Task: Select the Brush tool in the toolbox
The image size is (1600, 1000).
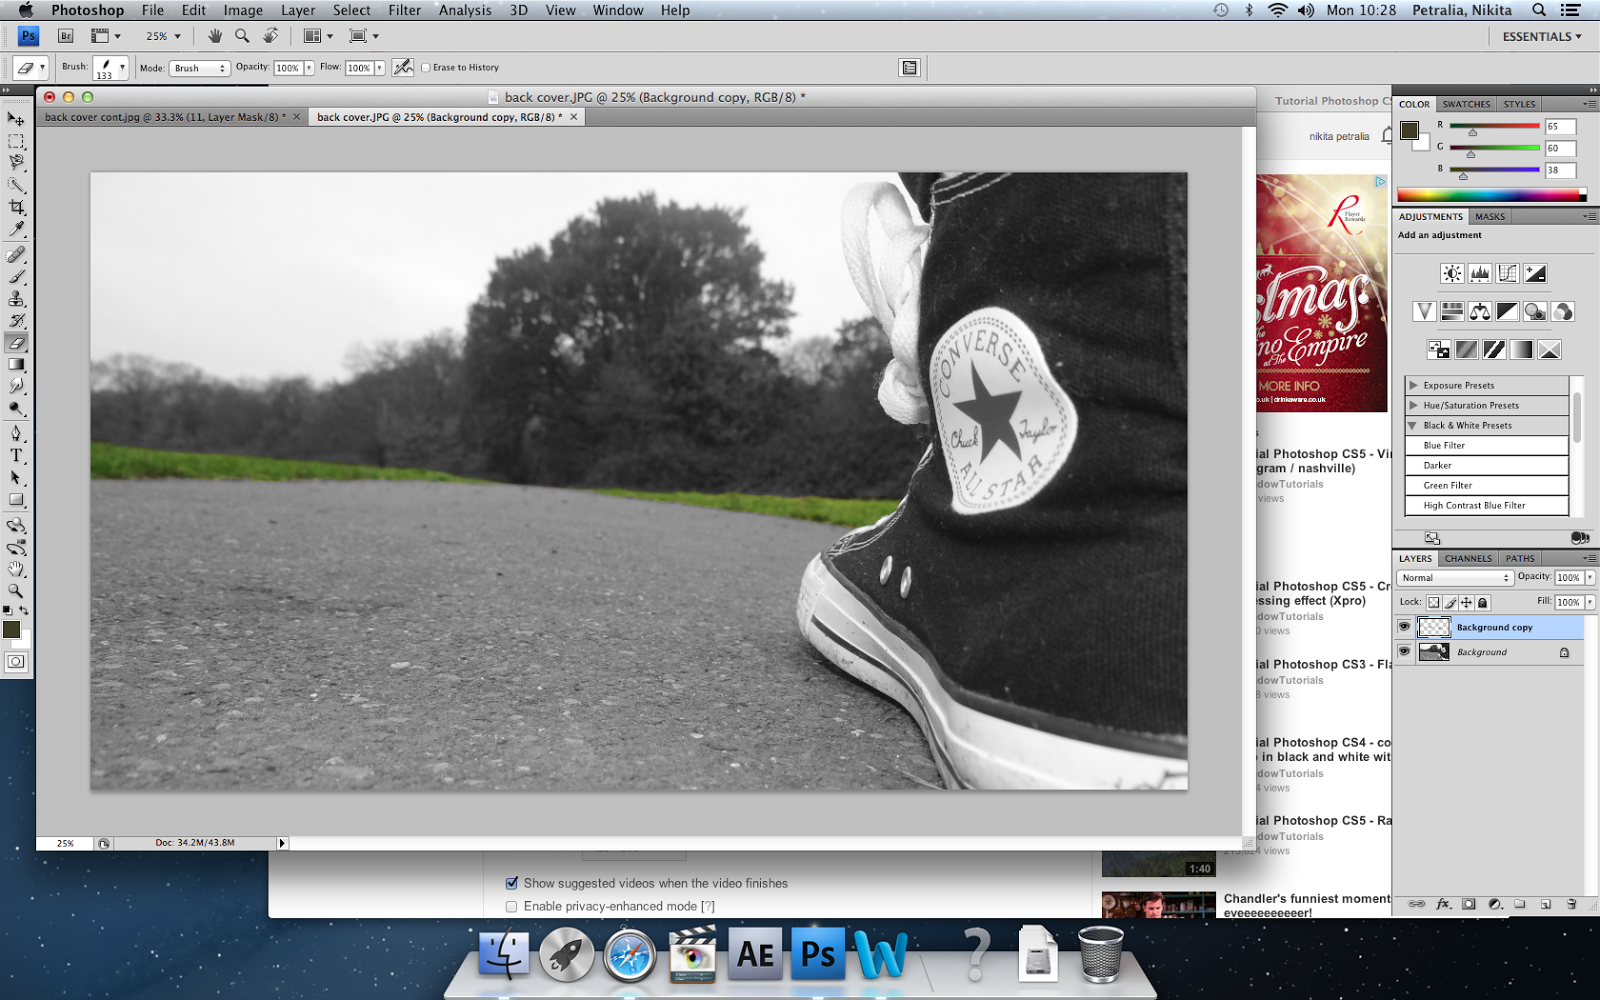Action: [x=16, y=277]
